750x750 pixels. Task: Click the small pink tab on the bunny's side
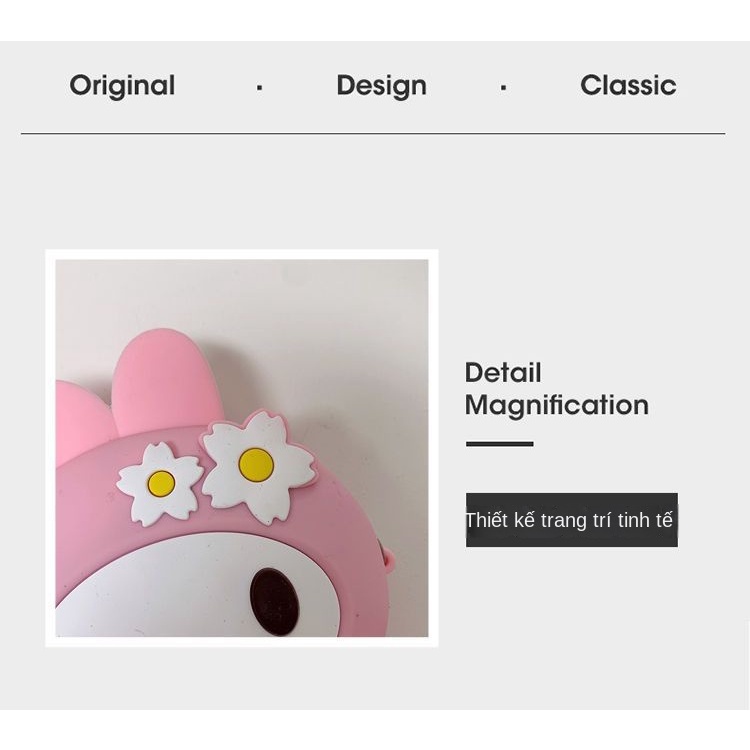(x=388, y=559)
